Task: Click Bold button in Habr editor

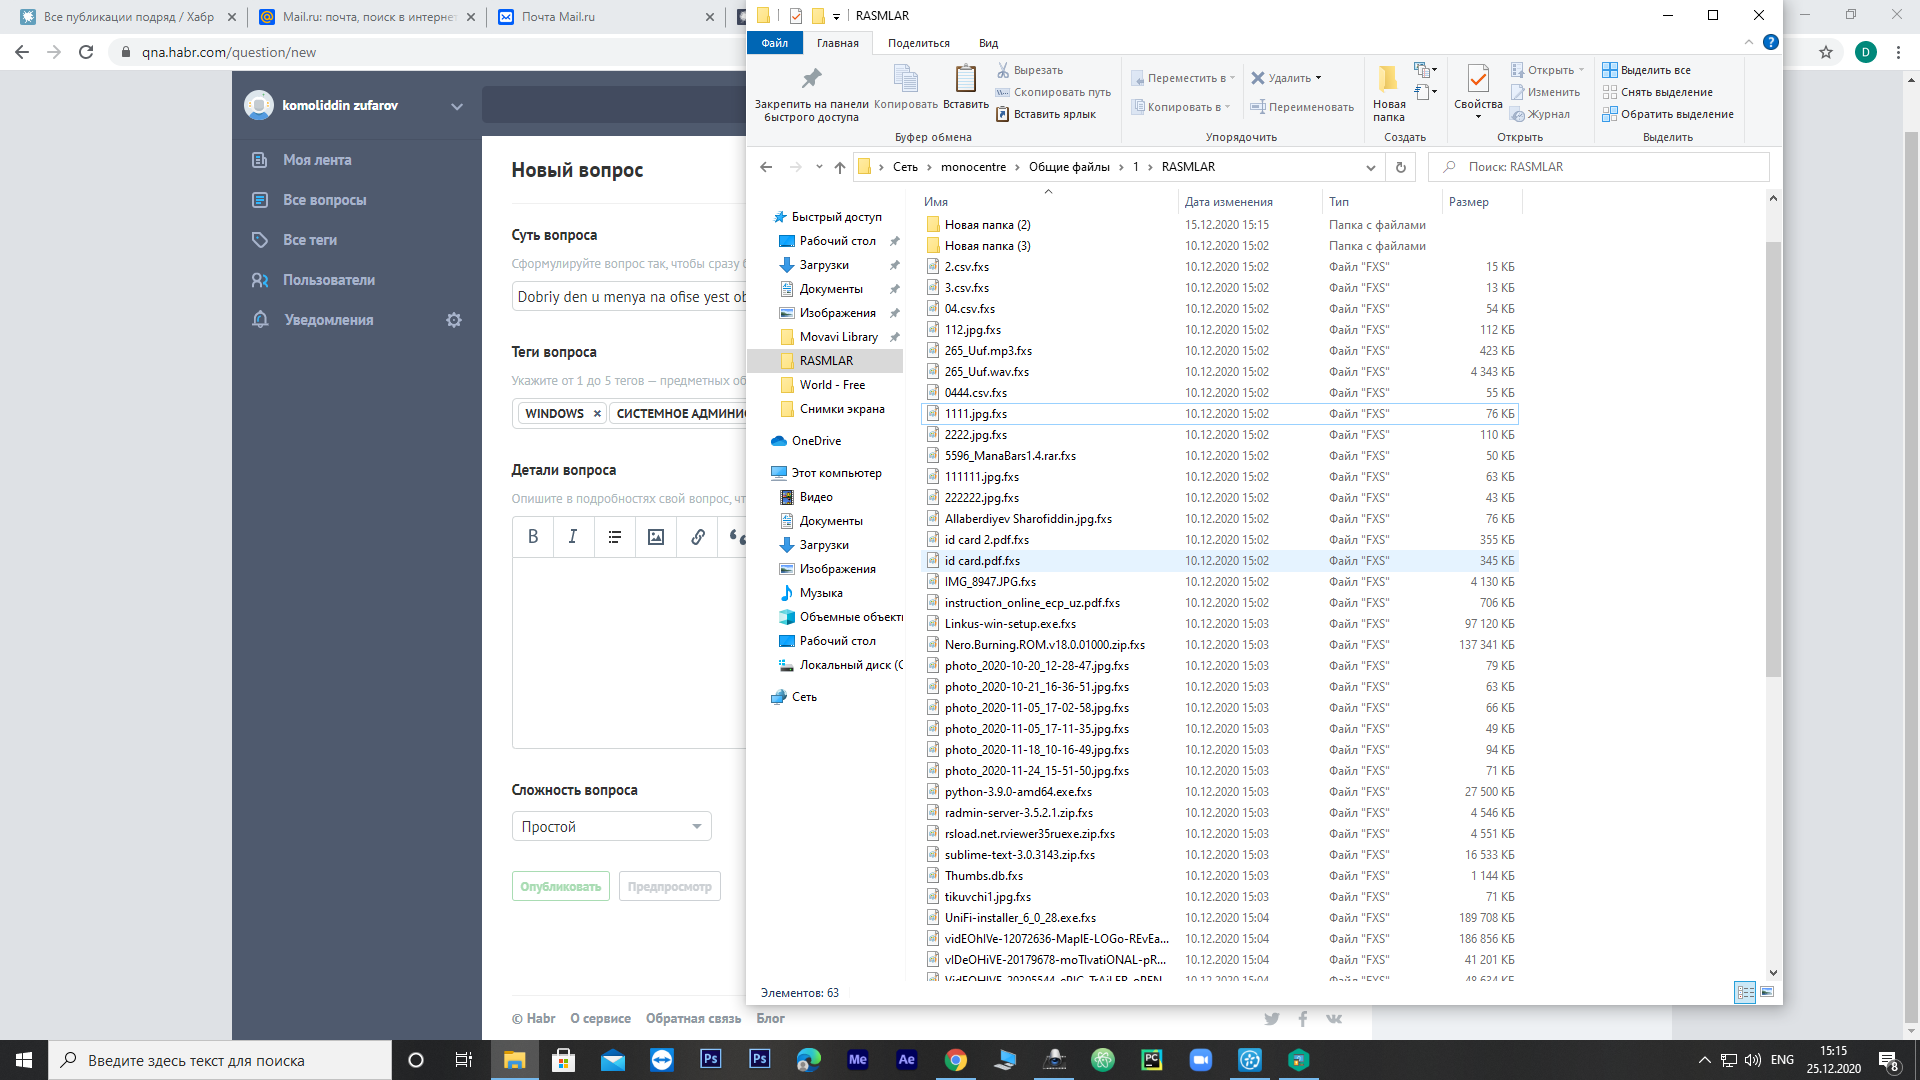Action: [533, 537]
